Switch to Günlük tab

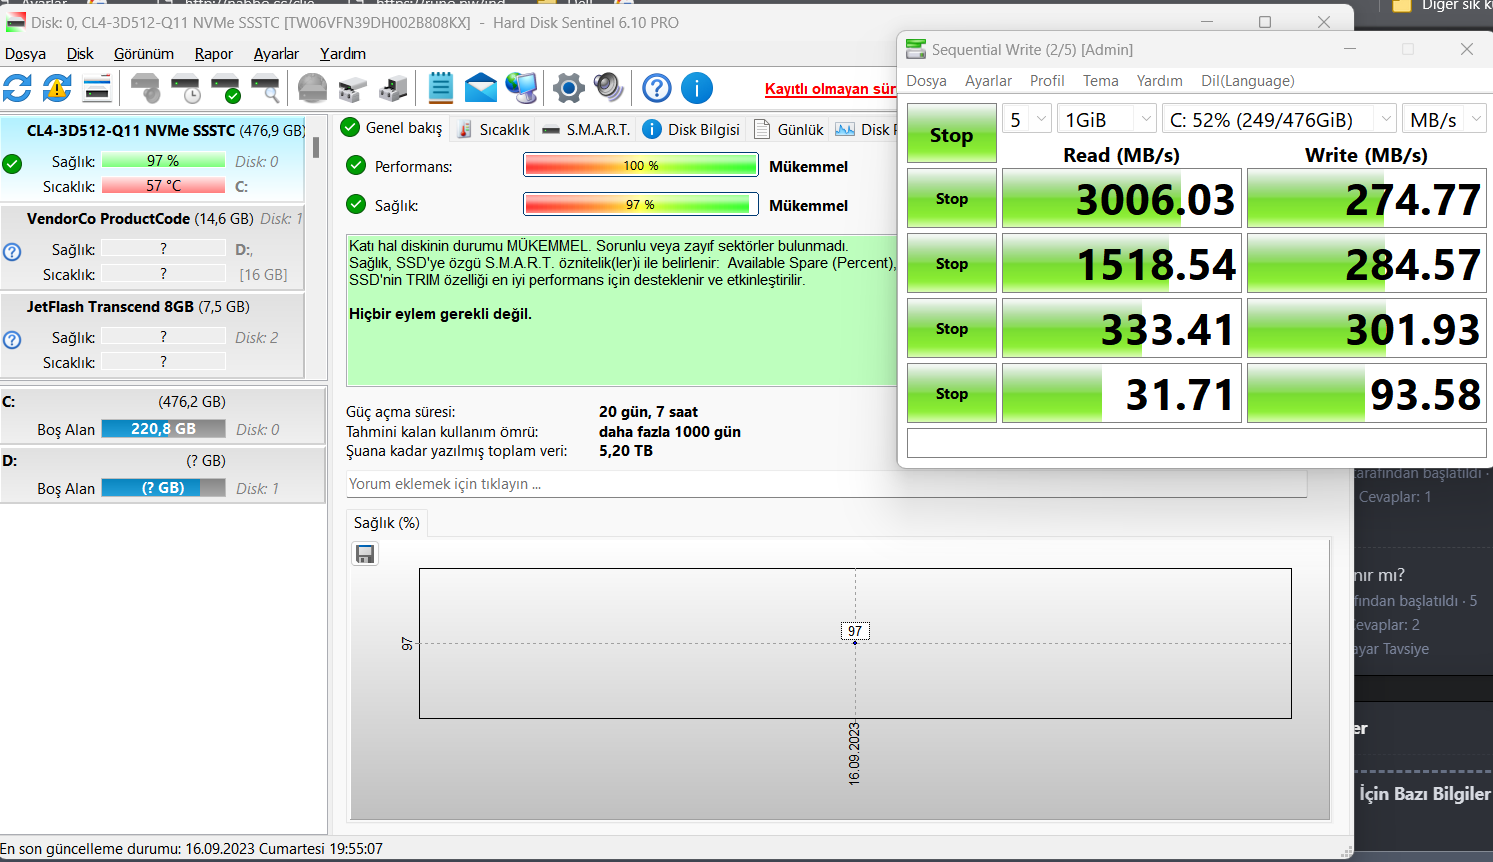789,129
